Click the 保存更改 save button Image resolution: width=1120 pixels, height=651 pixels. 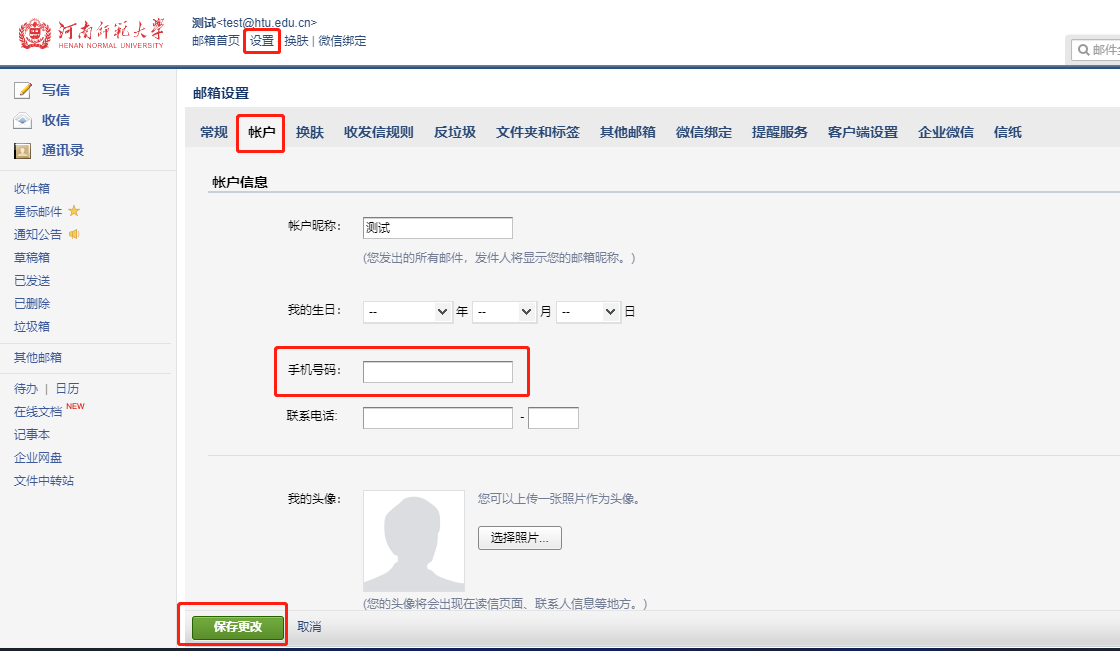(x=238, y=627)
